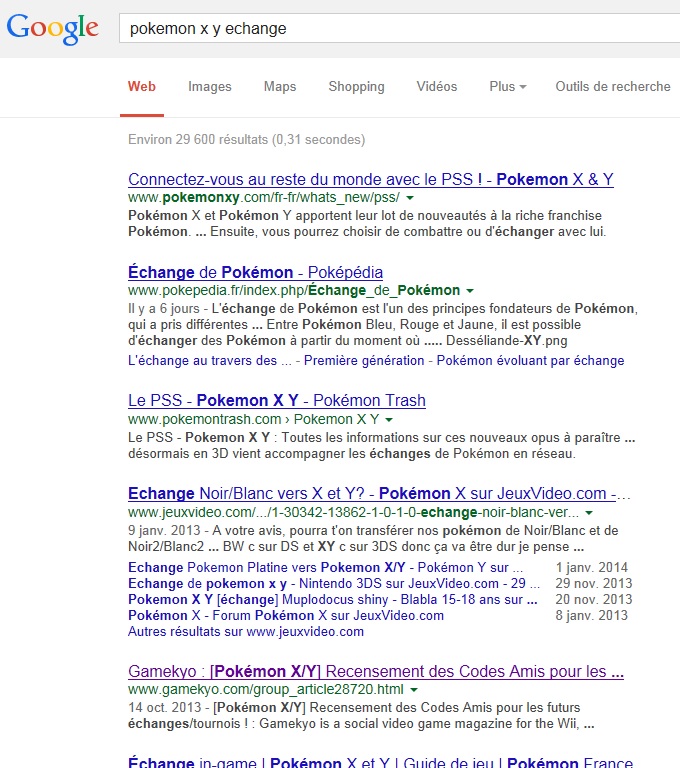Viewport: 680px width, 768px height.
Task: Expand arrow next to gamekyo.com URL
Action: pos(414,690)
